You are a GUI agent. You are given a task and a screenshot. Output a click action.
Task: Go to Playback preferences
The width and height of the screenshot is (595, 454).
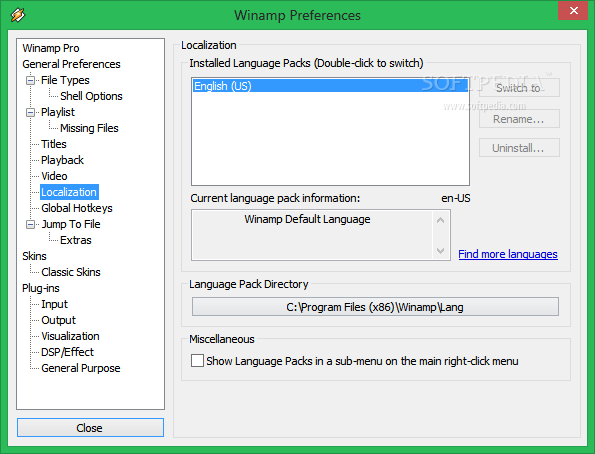click(x=62, y=160)
